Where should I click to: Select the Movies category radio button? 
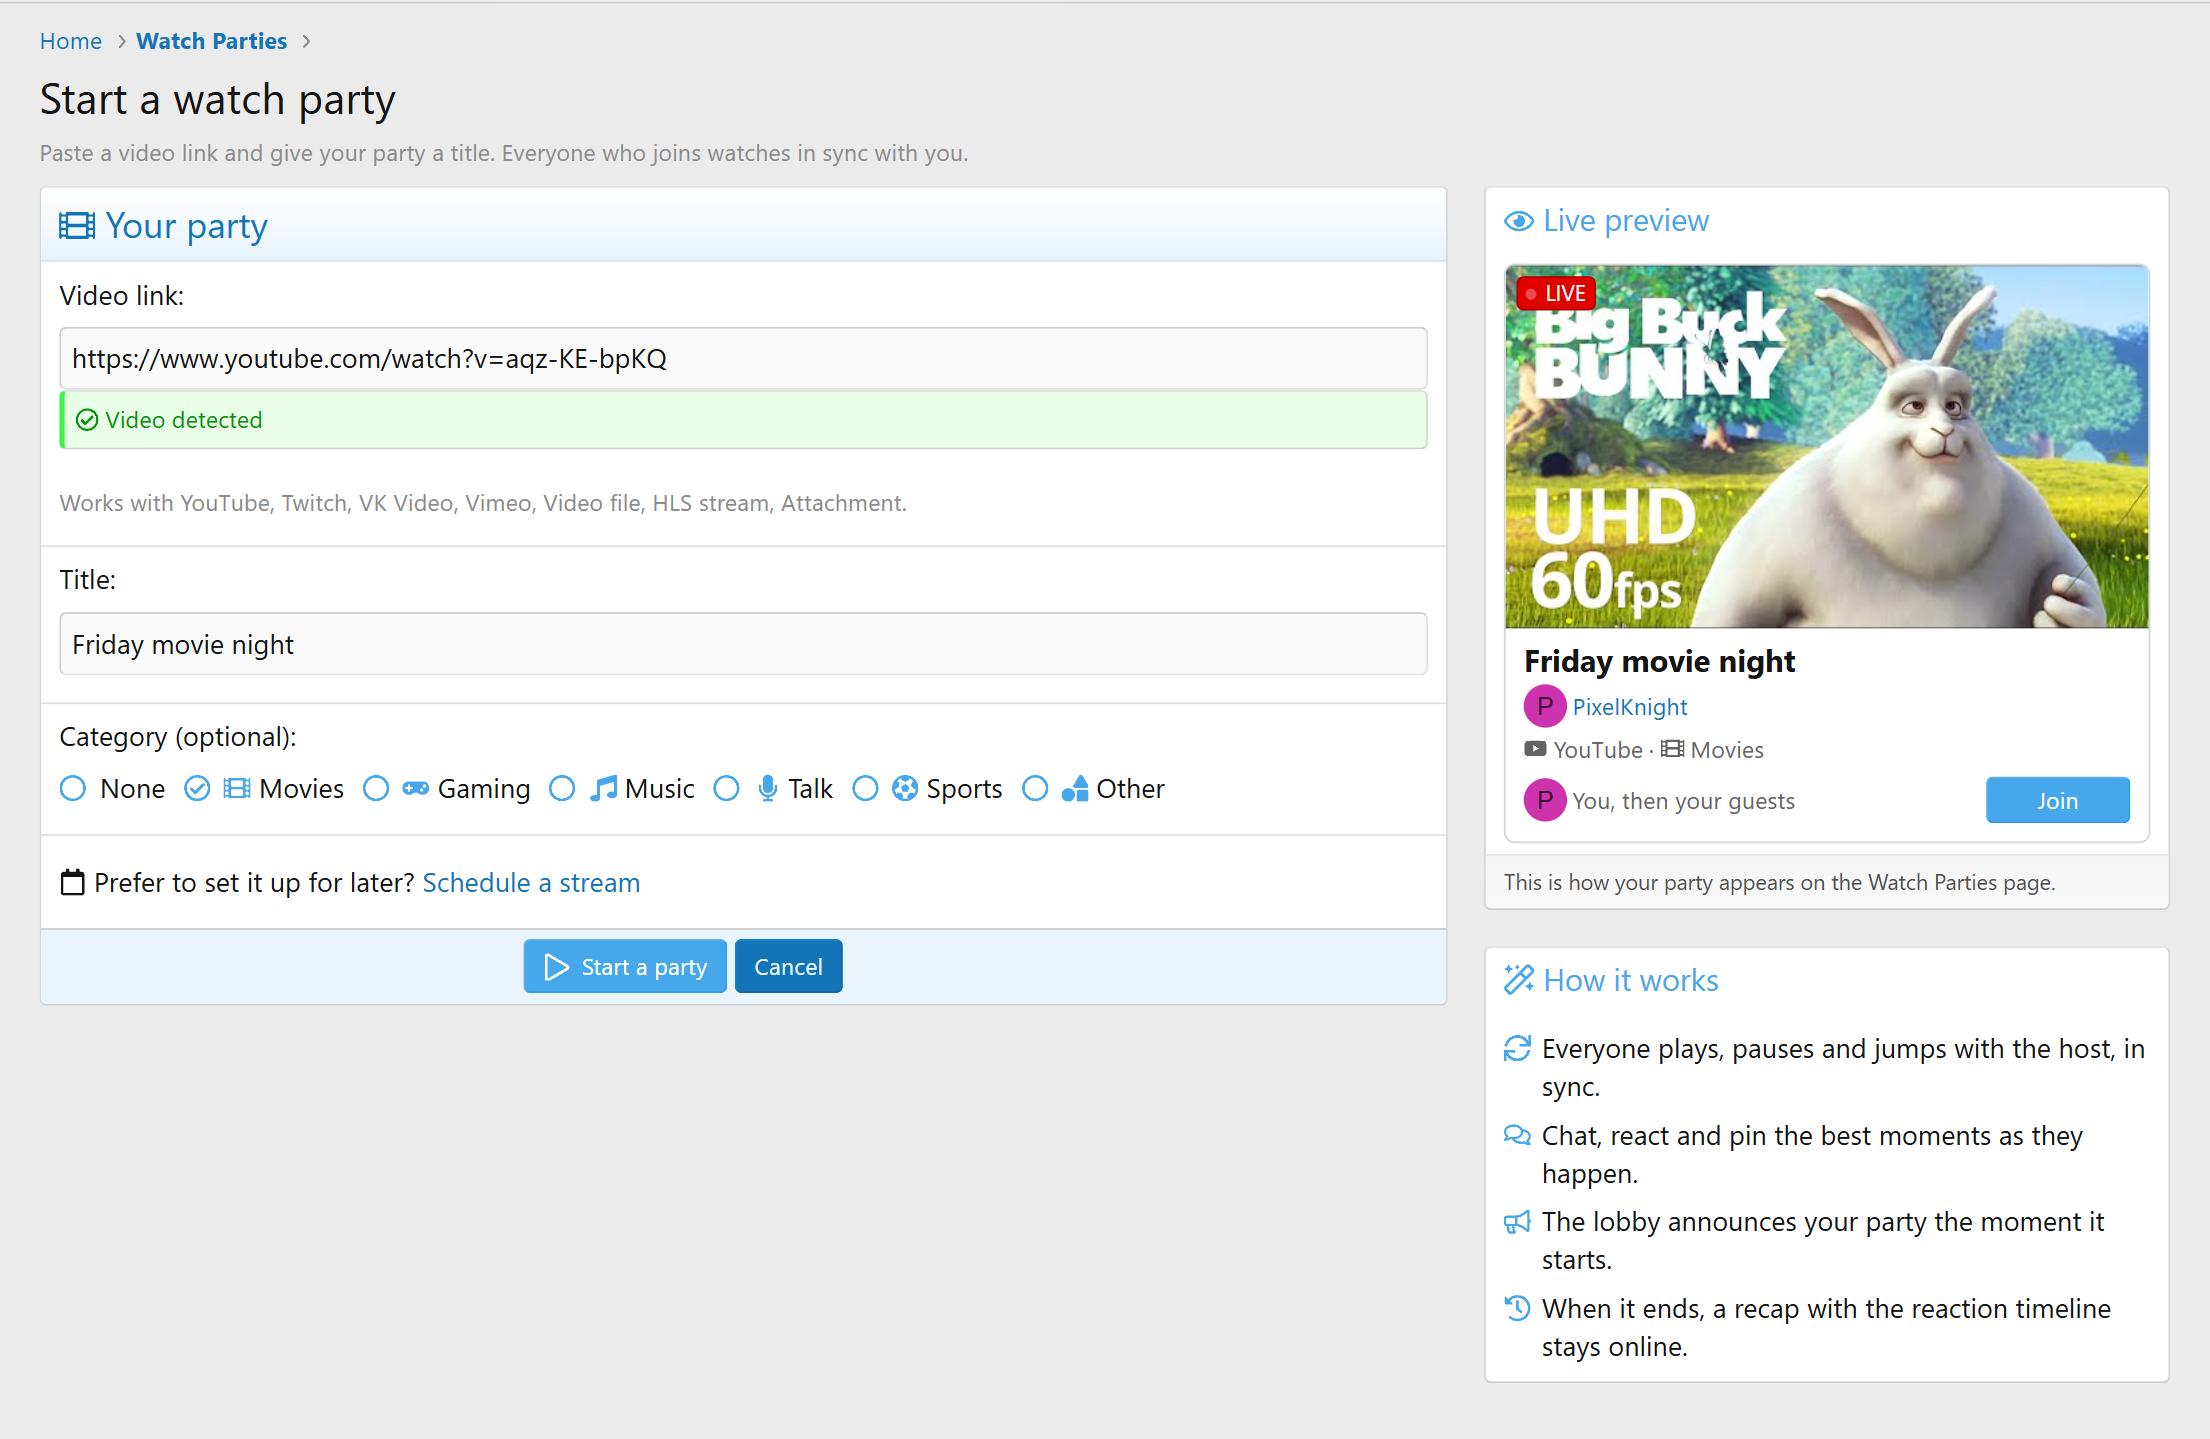pos(197,788)
